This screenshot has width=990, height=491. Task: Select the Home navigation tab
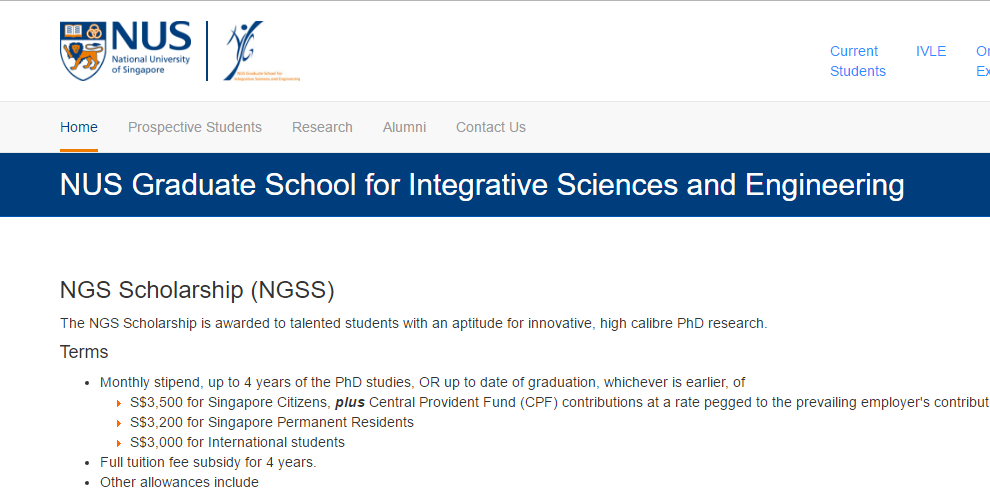[x=79, y=127]
